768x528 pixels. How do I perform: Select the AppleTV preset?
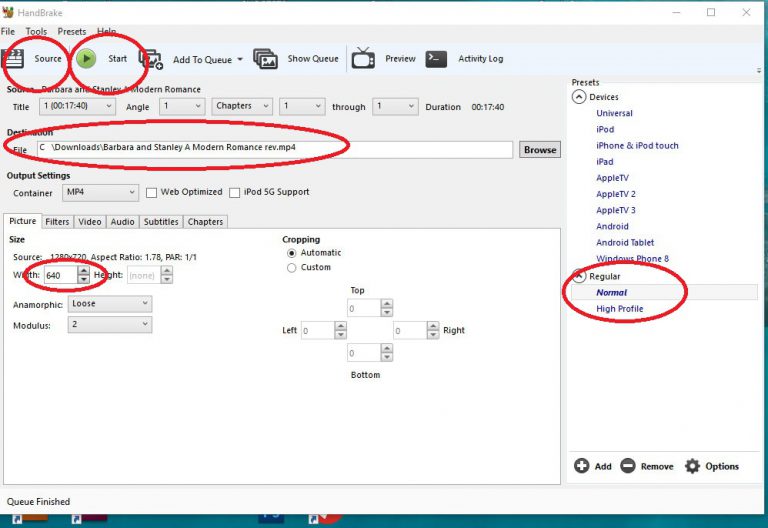point(612,178)
